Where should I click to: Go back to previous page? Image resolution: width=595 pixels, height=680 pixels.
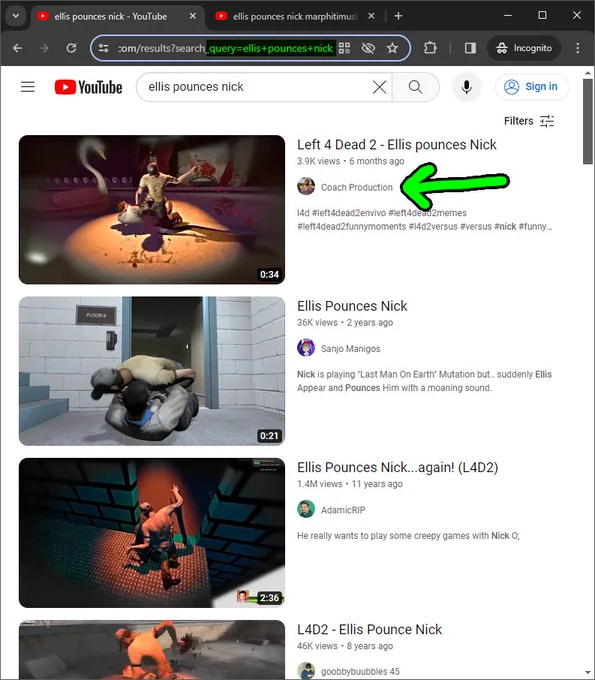[17, 48]
